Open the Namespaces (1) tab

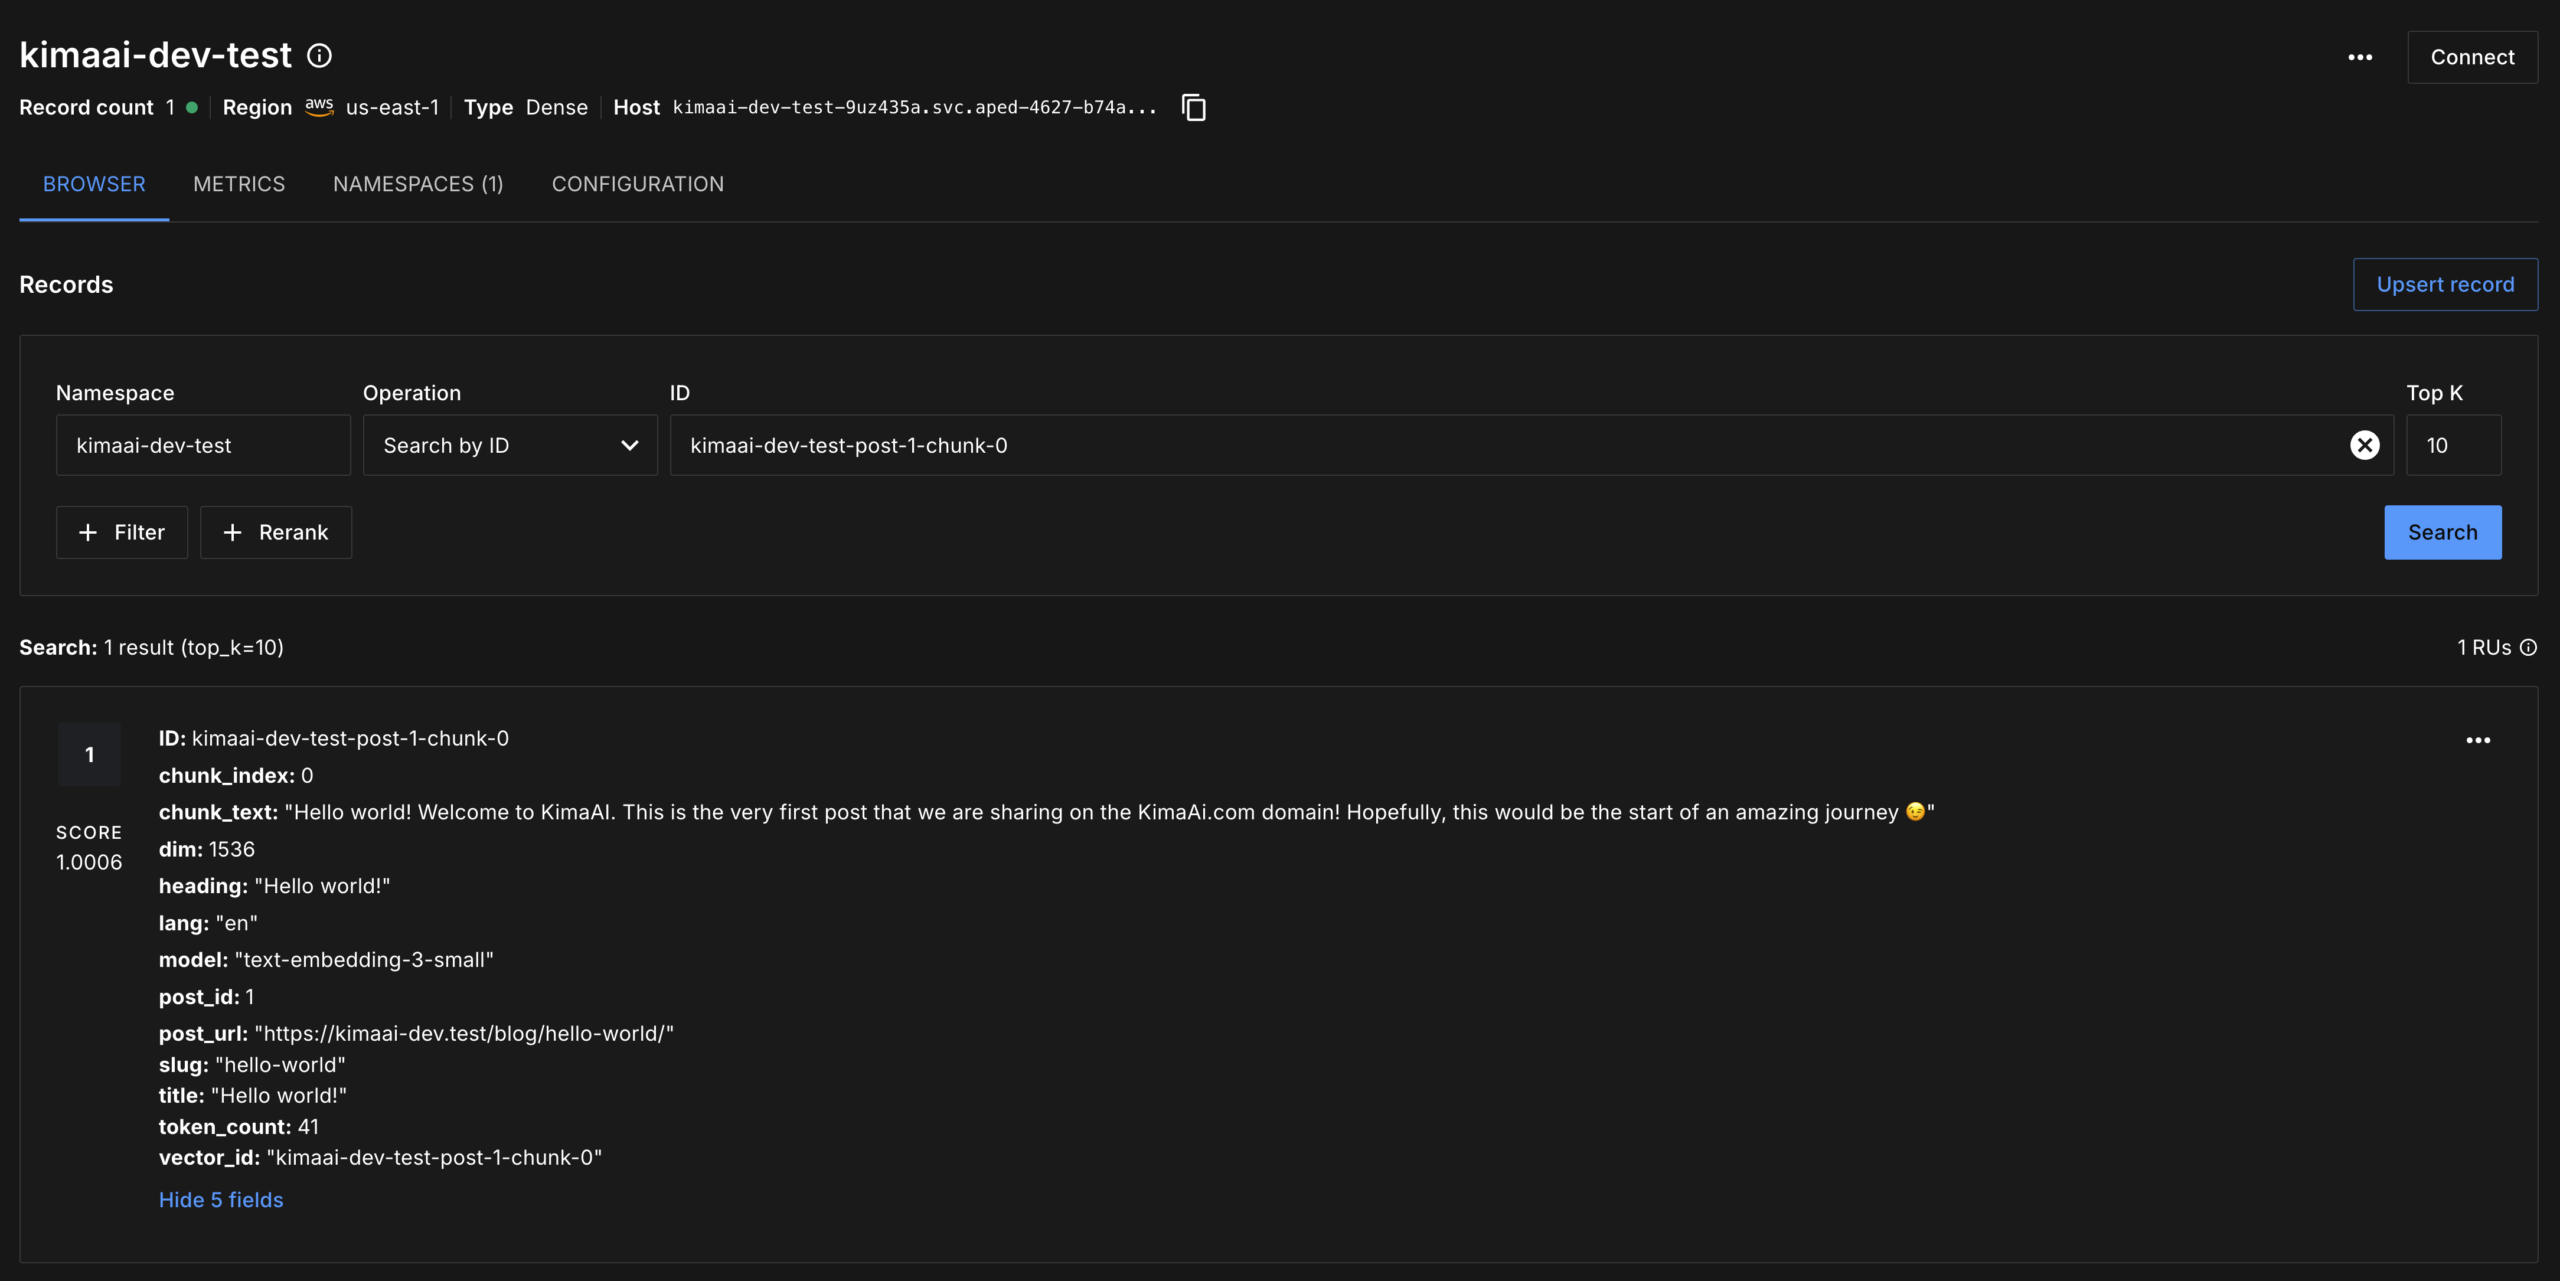418,184
